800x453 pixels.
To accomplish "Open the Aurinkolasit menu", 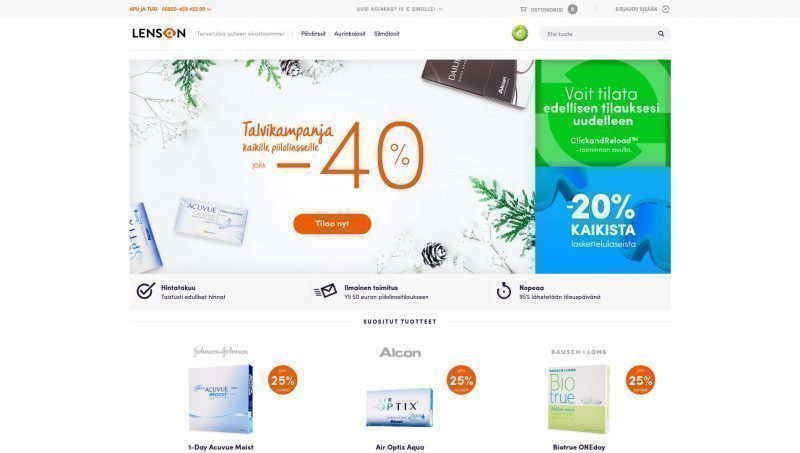I will [349, 34].
